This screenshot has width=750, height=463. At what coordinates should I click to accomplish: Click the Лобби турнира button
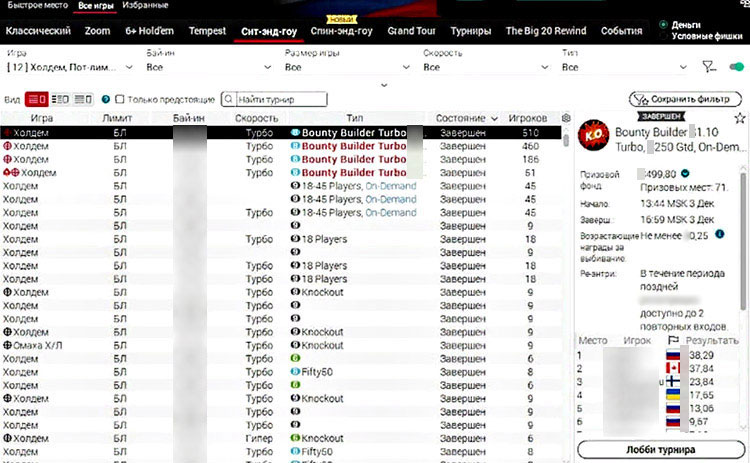tap(661, 450)
